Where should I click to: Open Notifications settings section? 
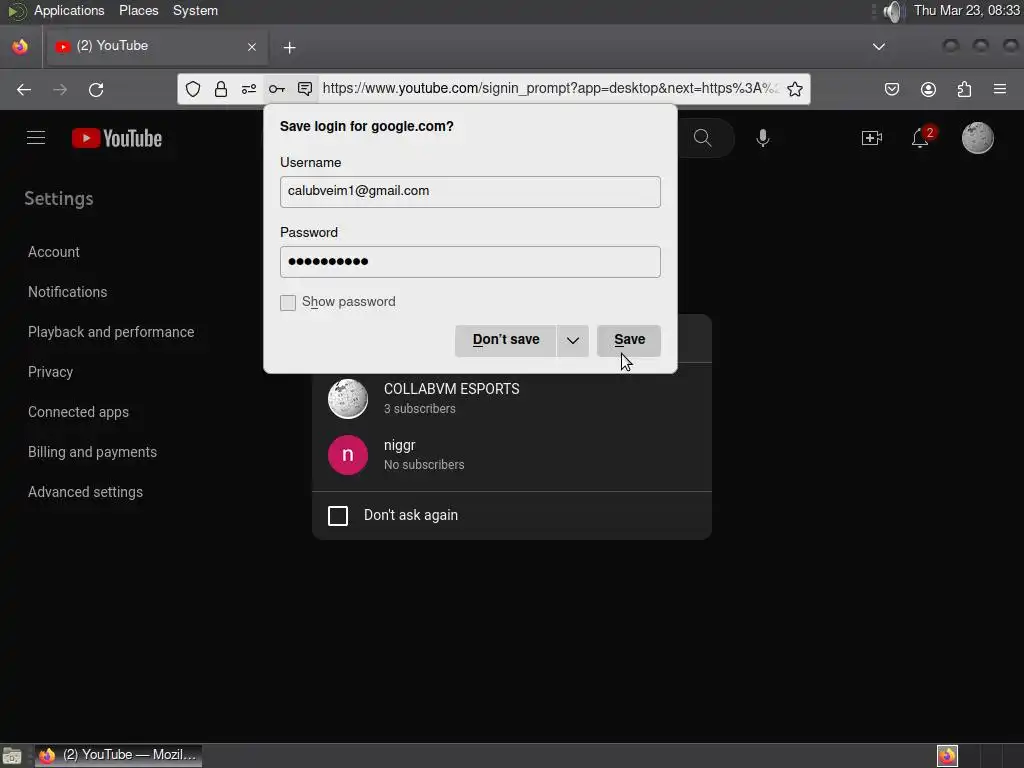pos(67,292)
